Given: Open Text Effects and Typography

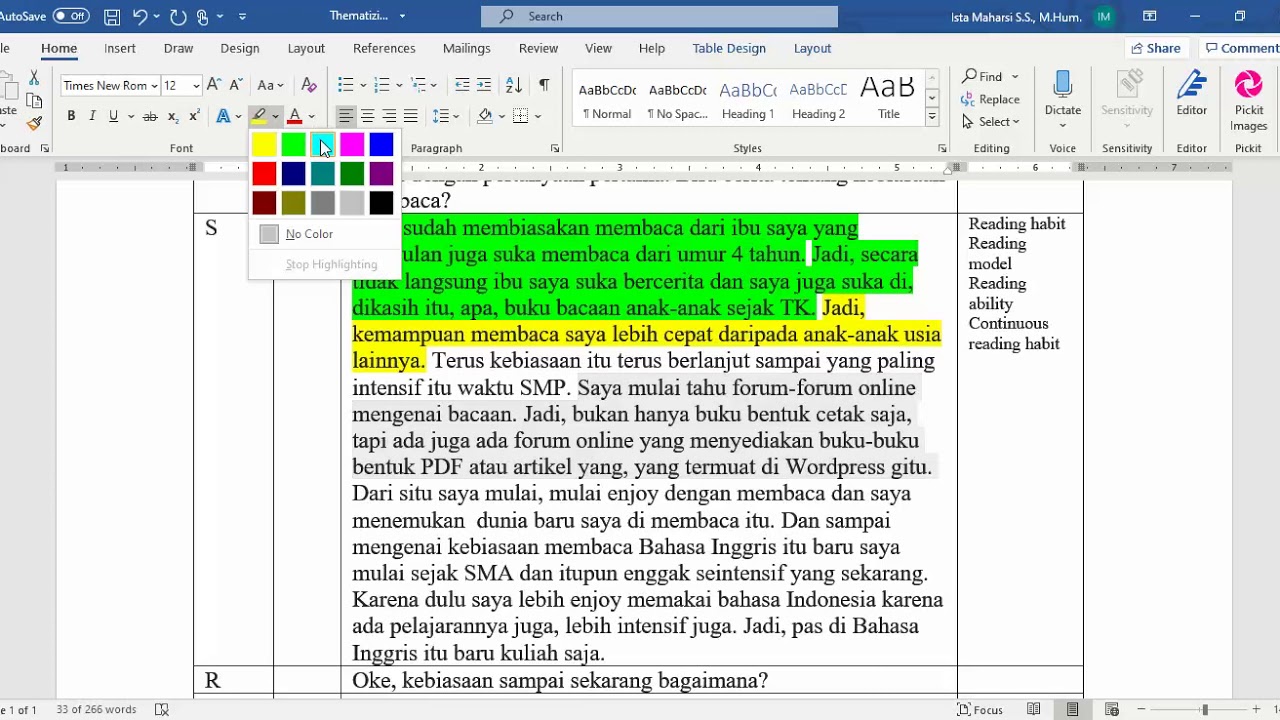Looking at the screenshot, I should click(223, 117).
